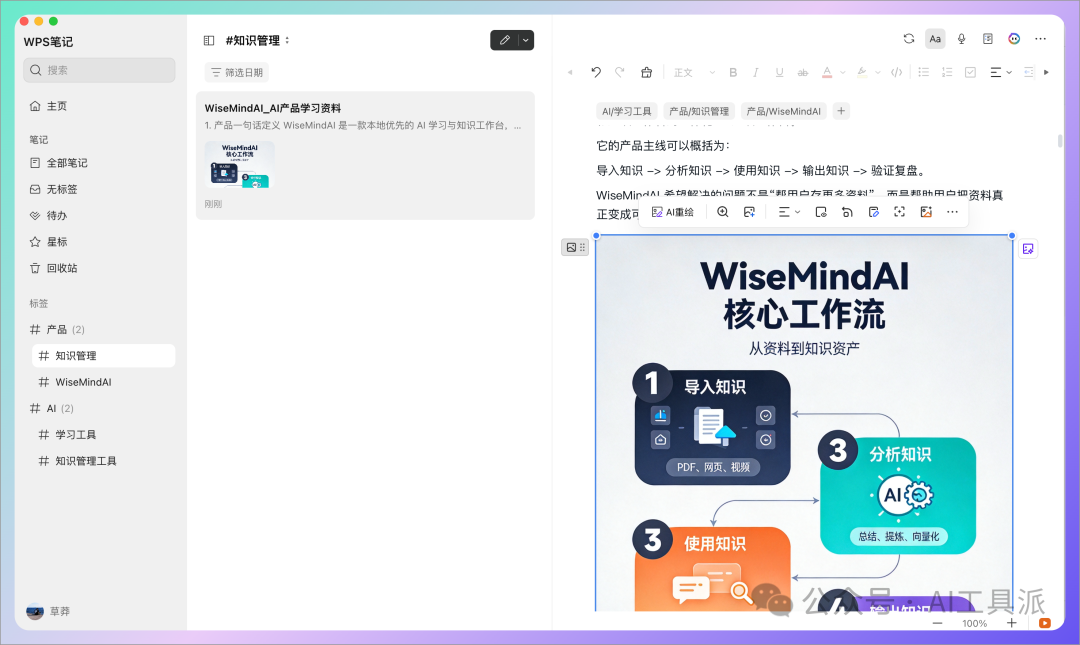Toggle bulleted list
The image size is (1080, 645).
924,72
